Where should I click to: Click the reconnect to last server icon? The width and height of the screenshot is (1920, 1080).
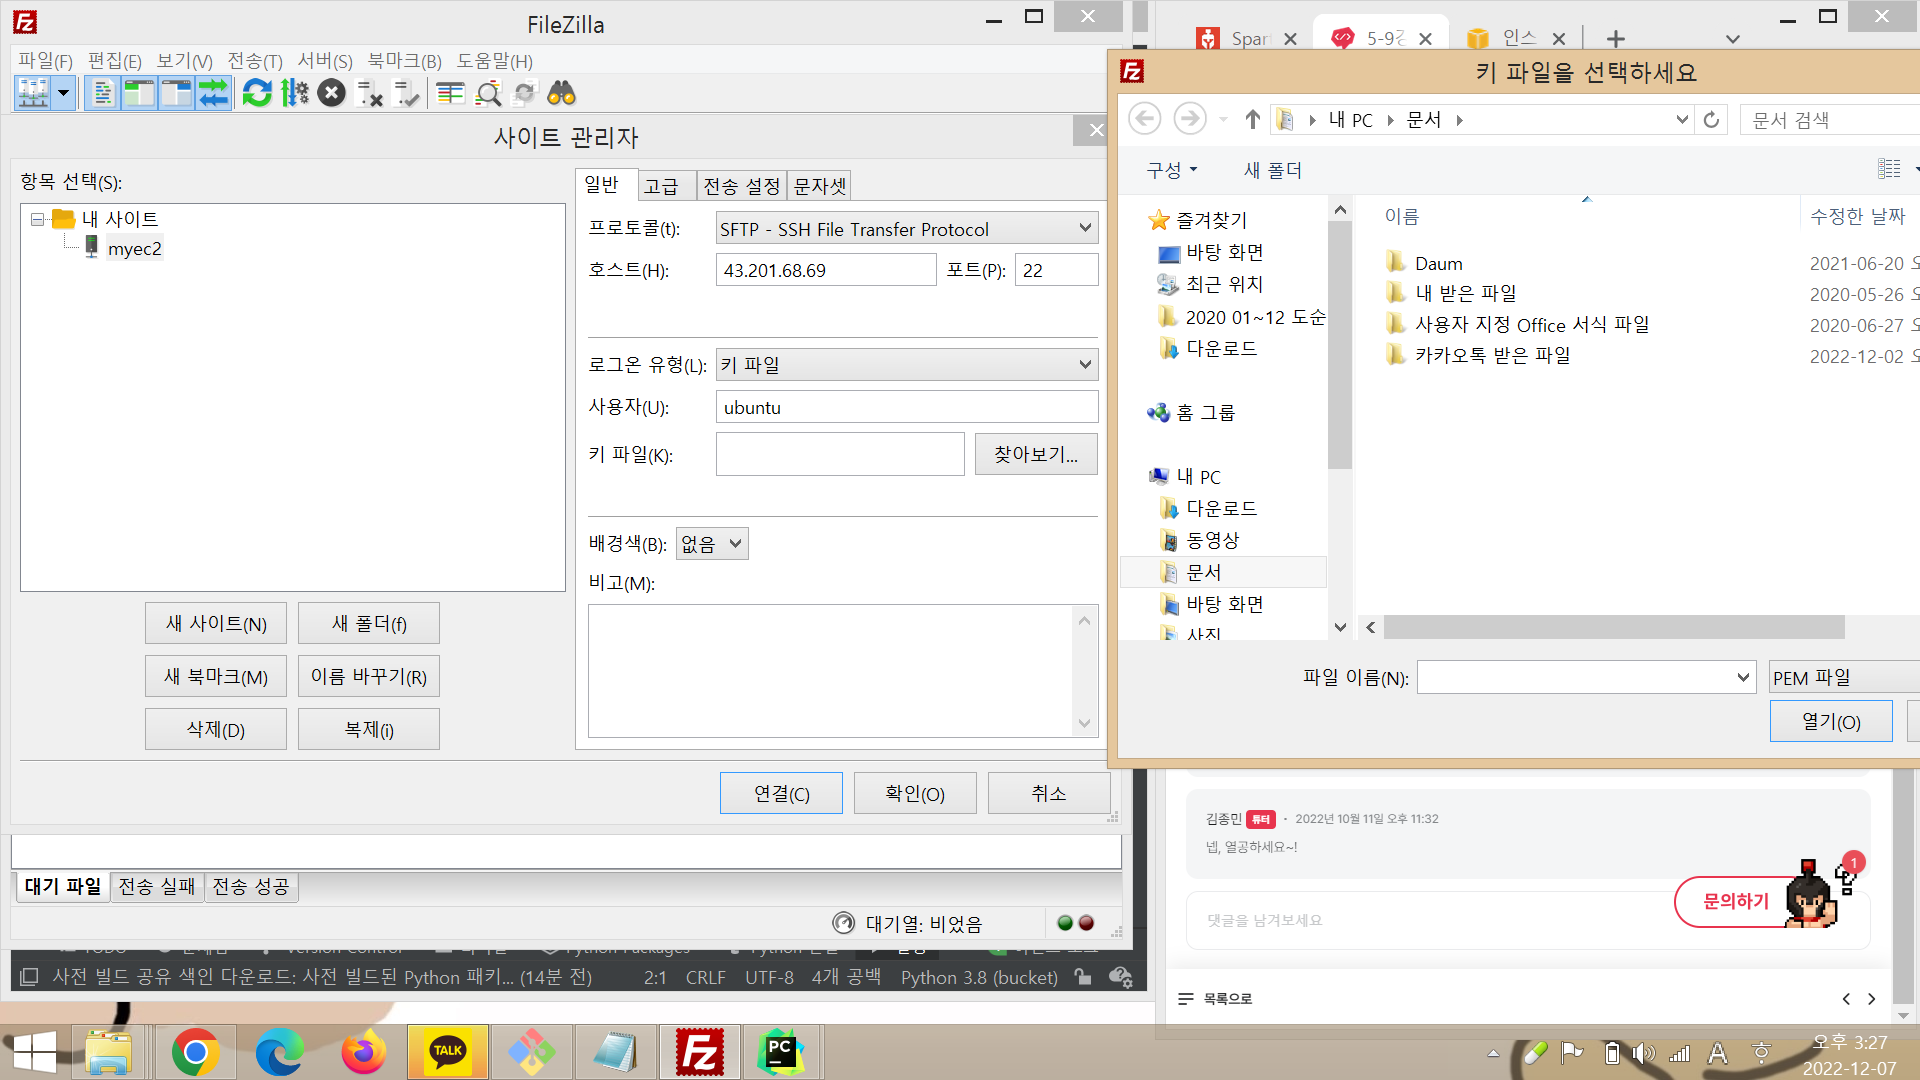[x=406, y=94]
